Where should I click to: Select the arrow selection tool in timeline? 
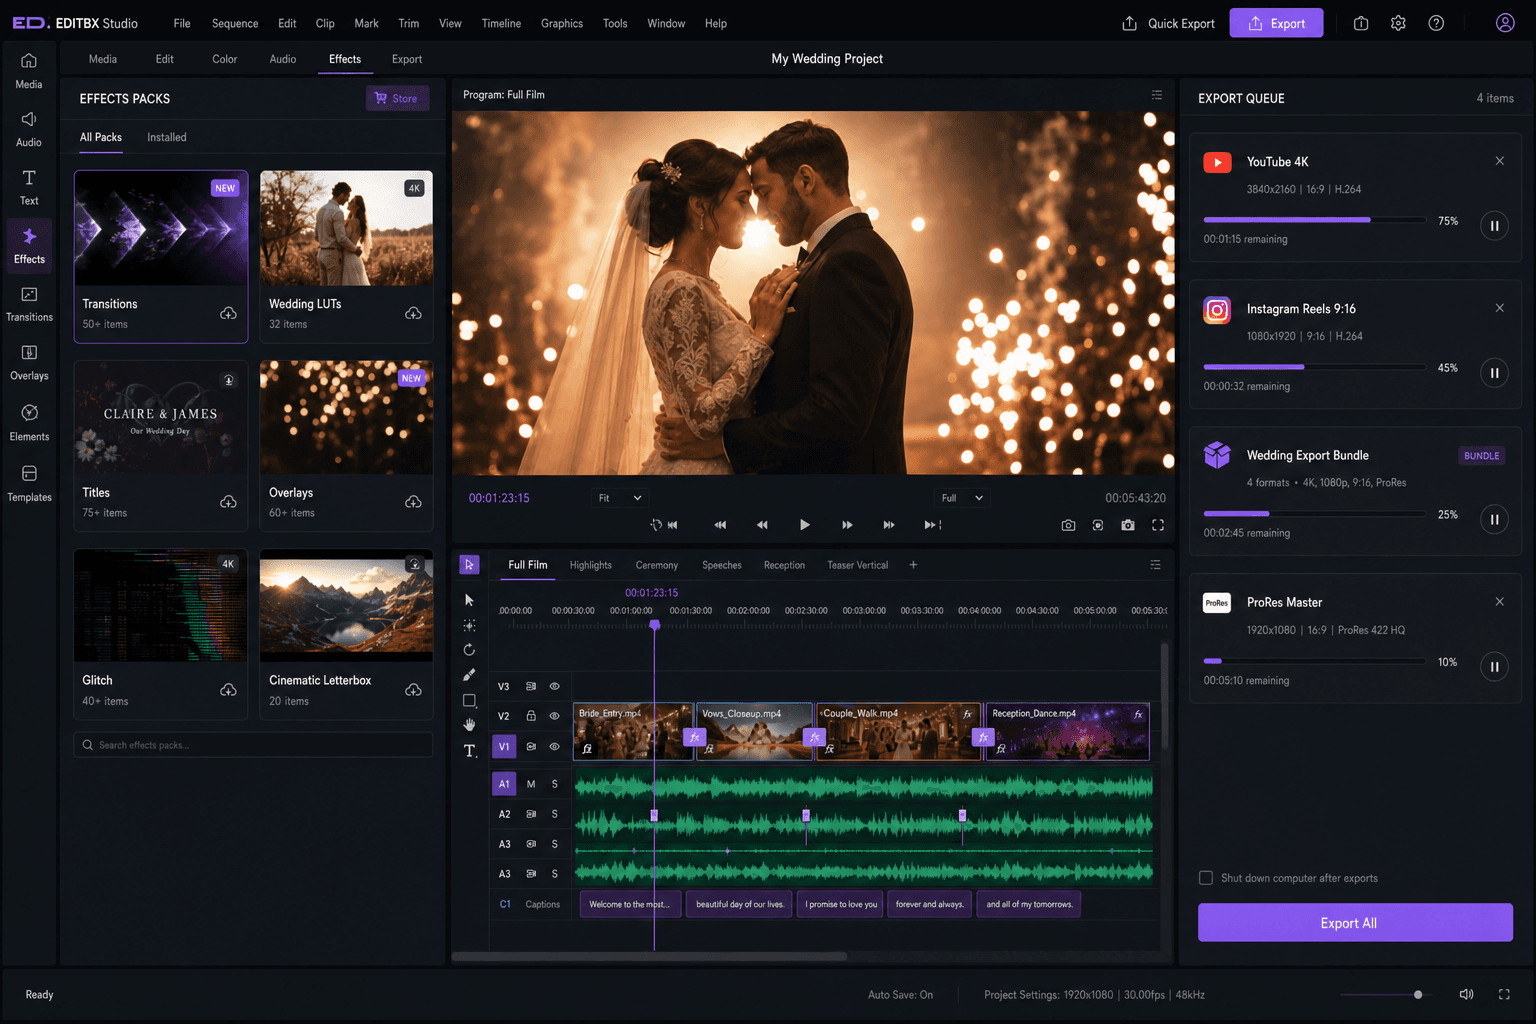tap(469, 600)
